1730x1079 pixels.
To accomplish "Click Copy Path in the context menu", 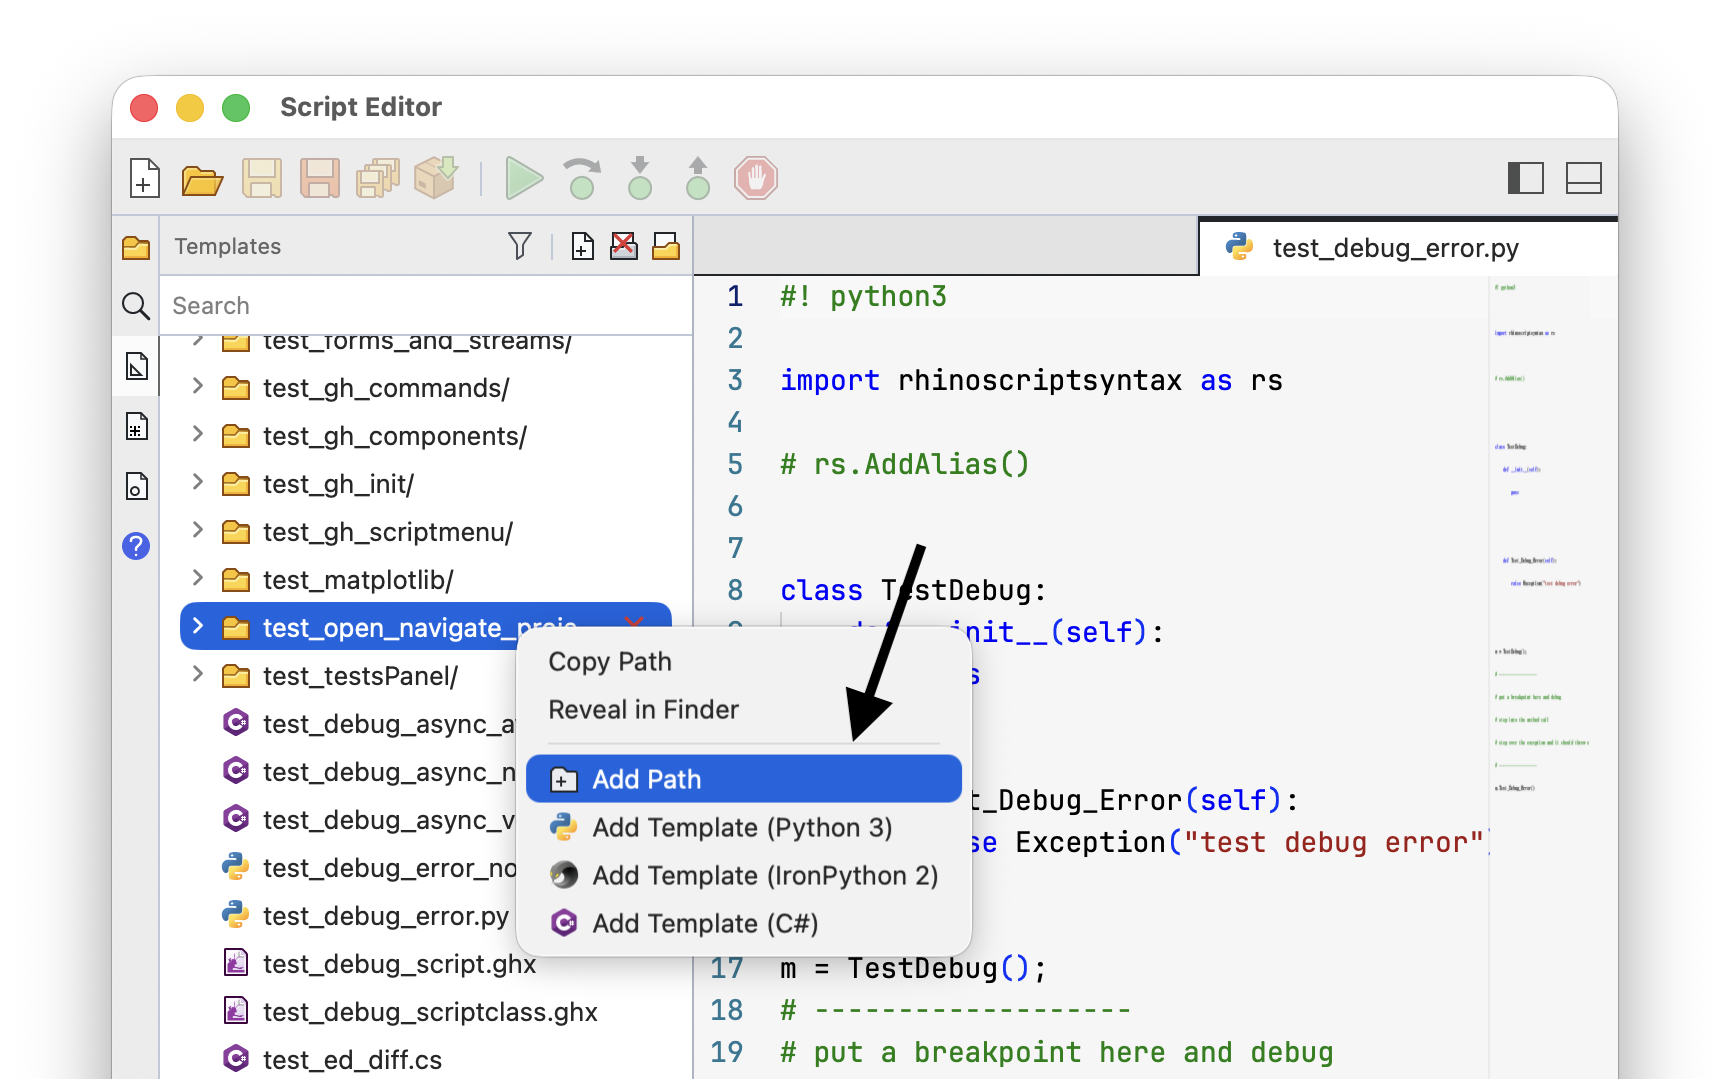I will (x=610, y=662).
